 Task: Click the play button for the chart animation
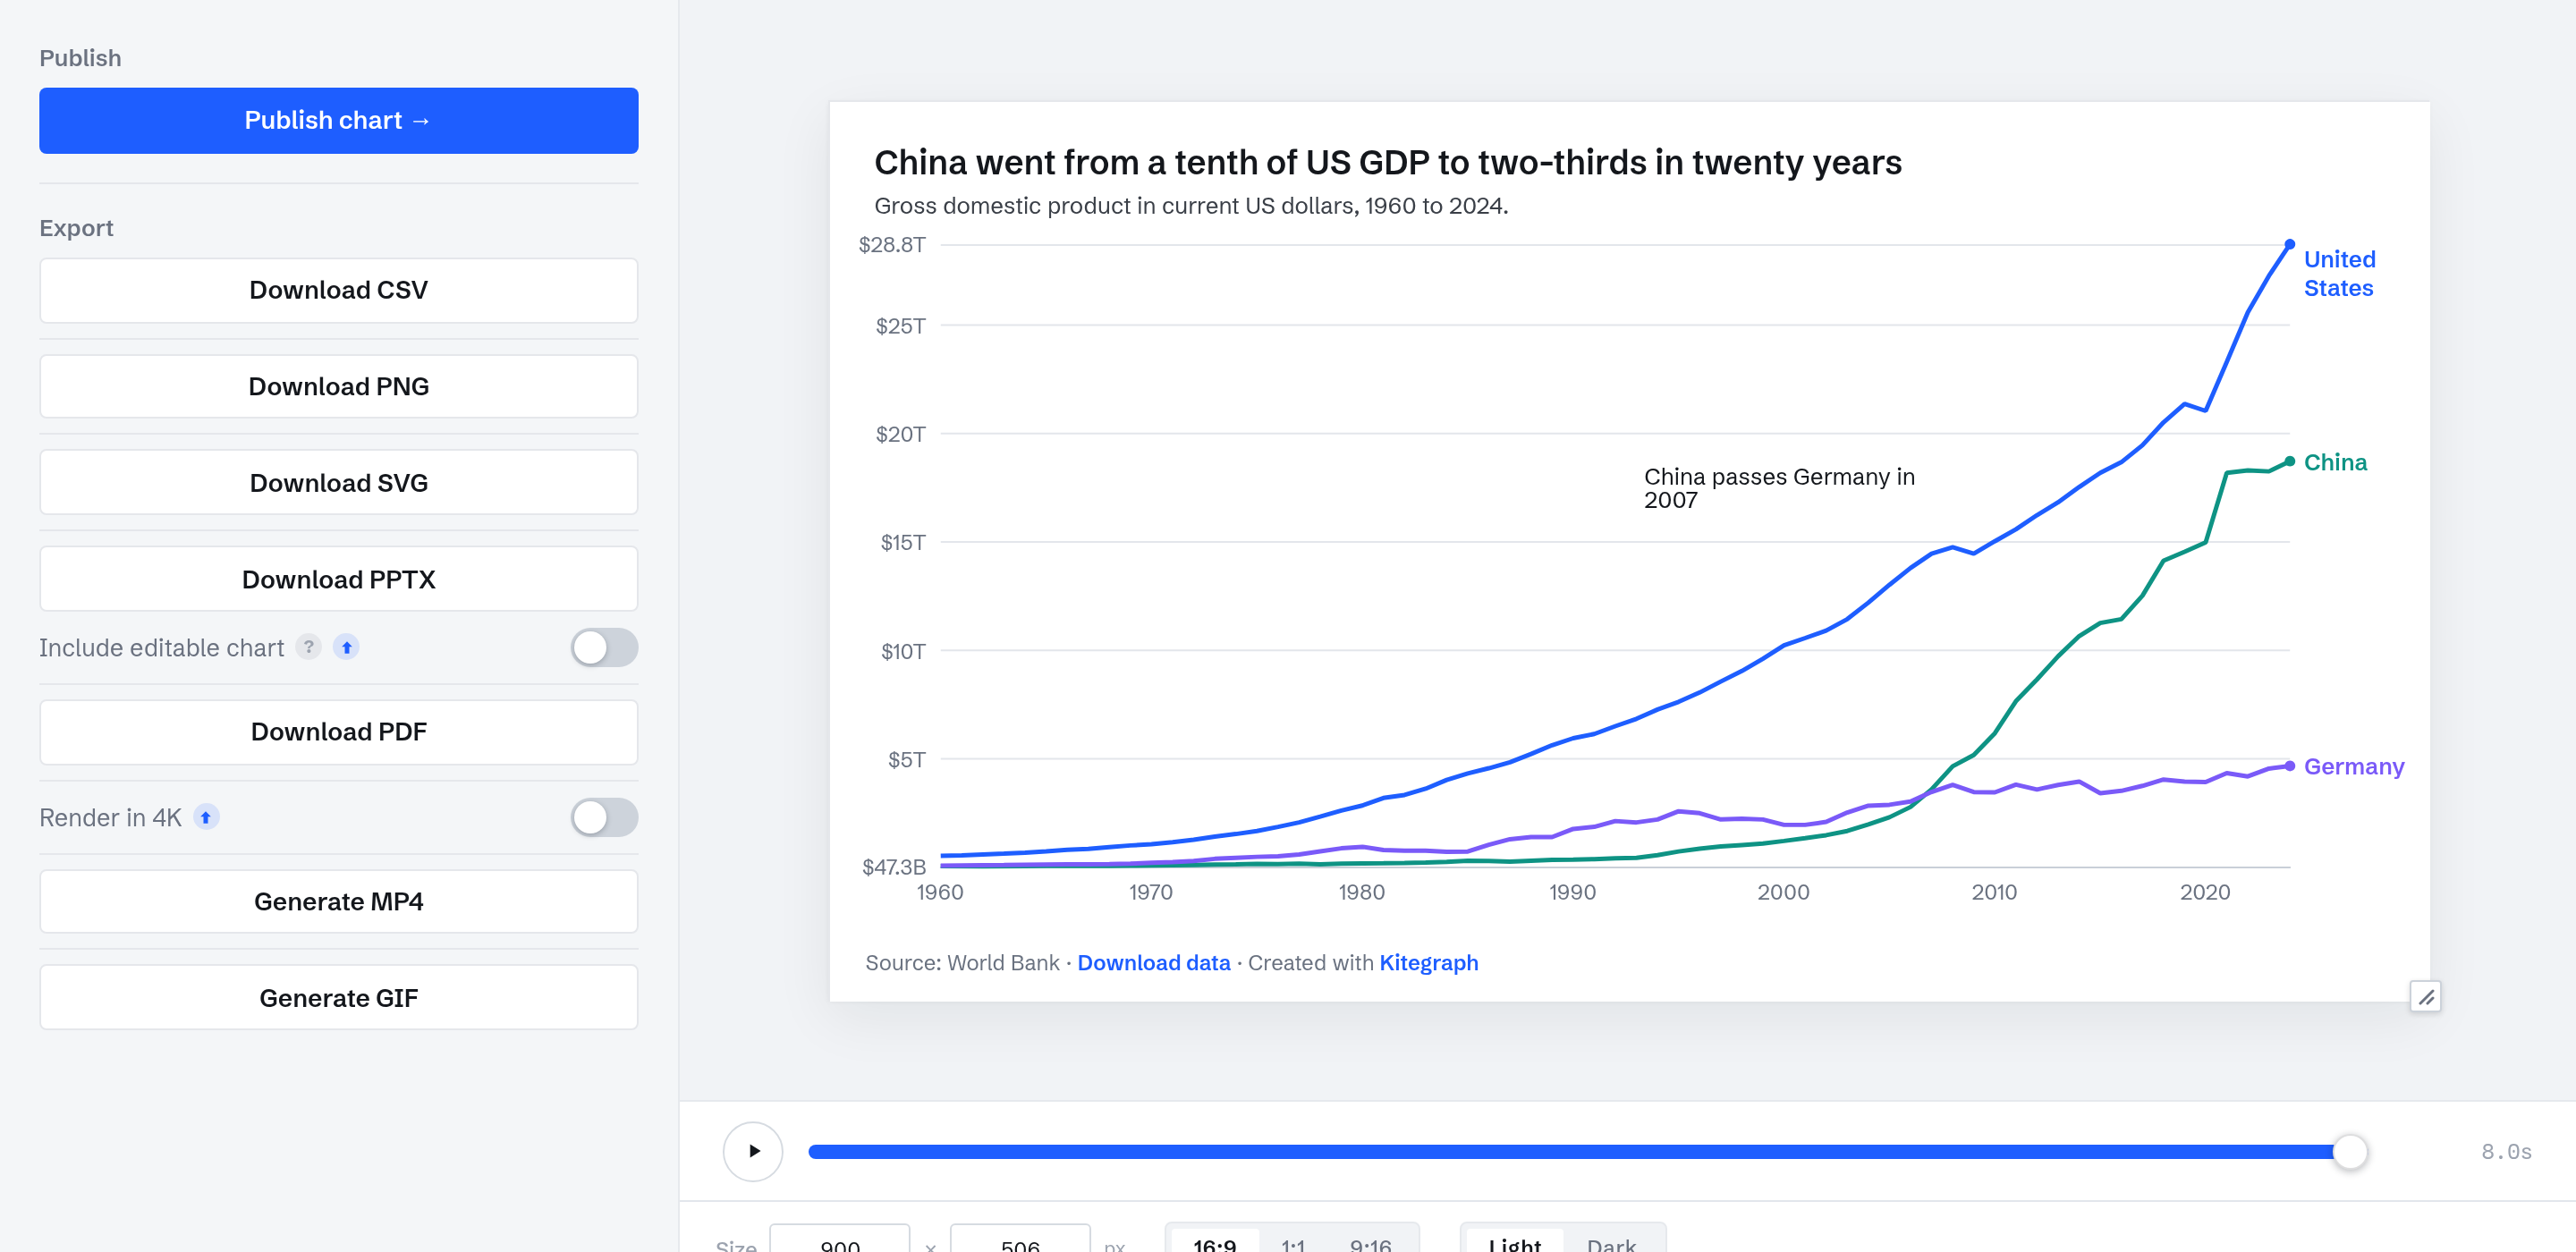(x=753, y=1151)
